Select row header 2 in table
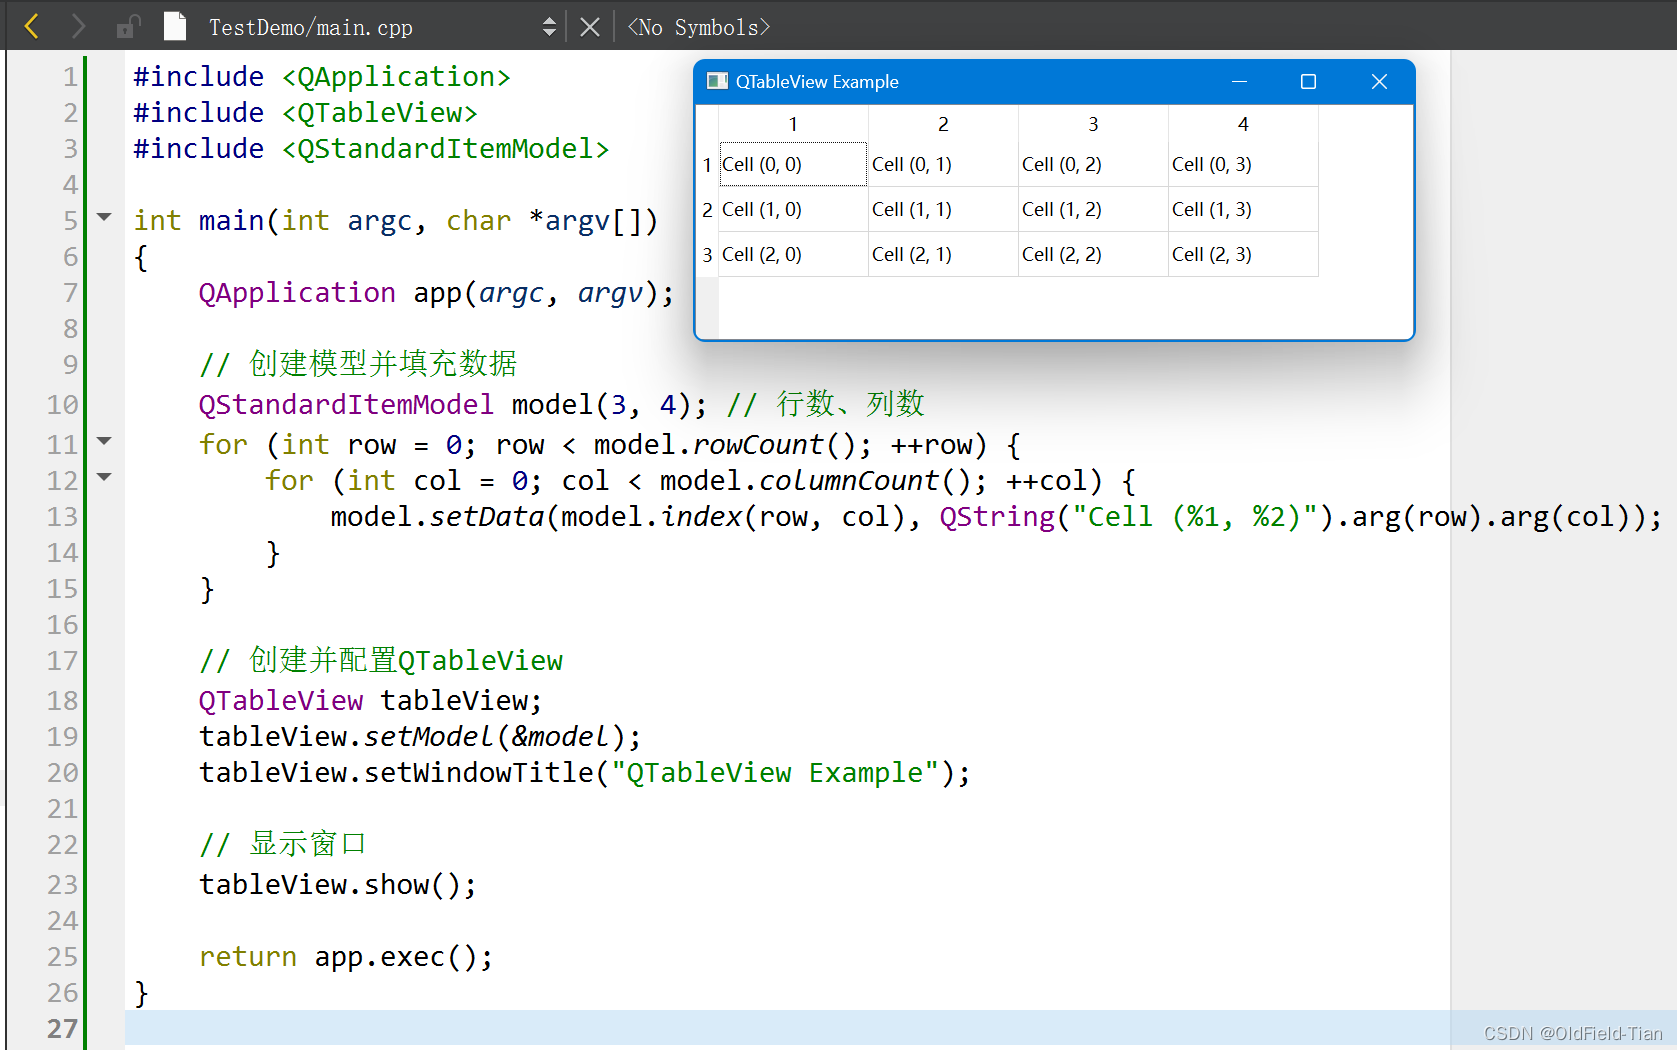 click(x=707, y=209)
